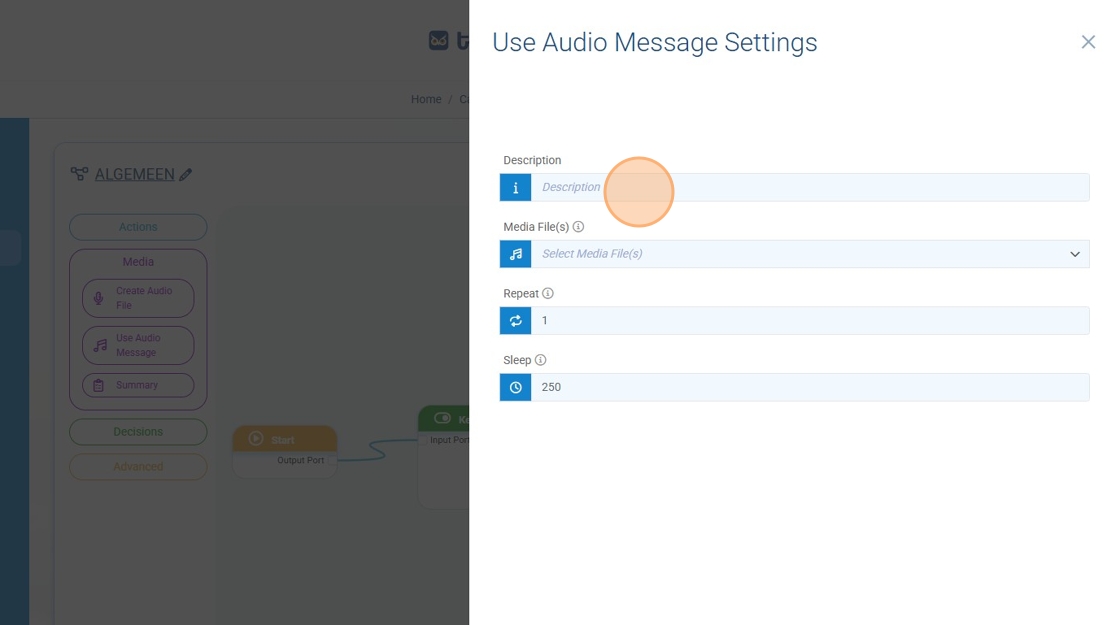Screen dimensions: 1120x625
Task: Select the Summary node
Action: point(138,385)
